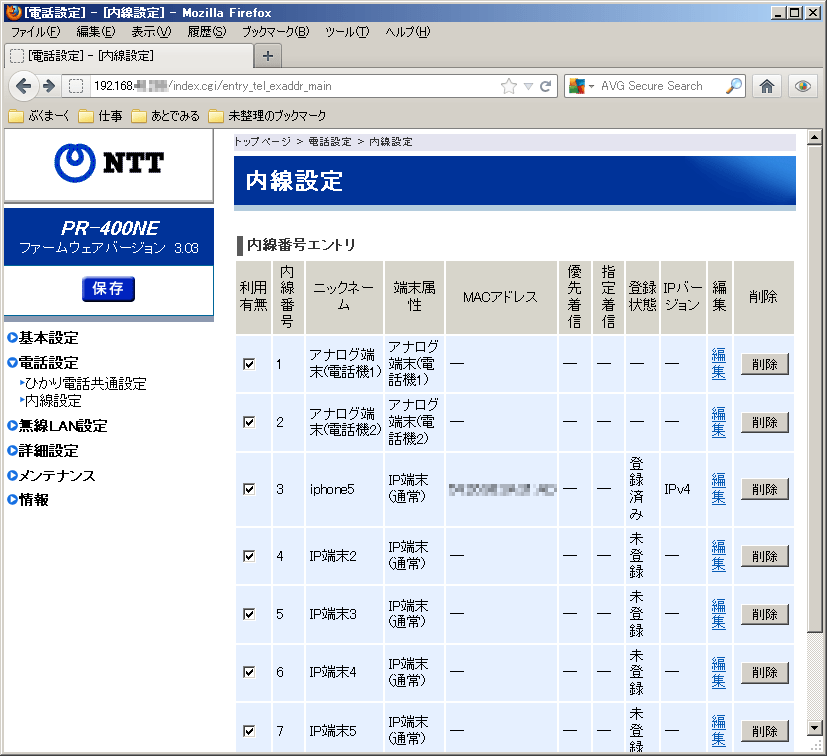Open the 未整理のブックマーク folder

pos(267,116)
